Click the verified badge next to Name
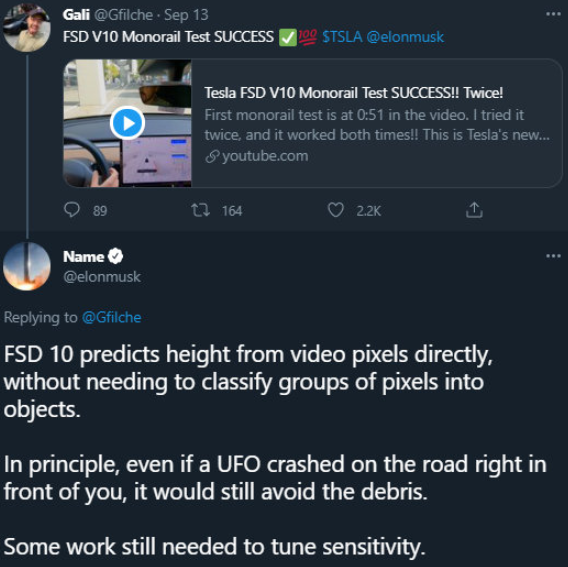The width and height of the screenshot is (568, 567). tap(116, 256)
